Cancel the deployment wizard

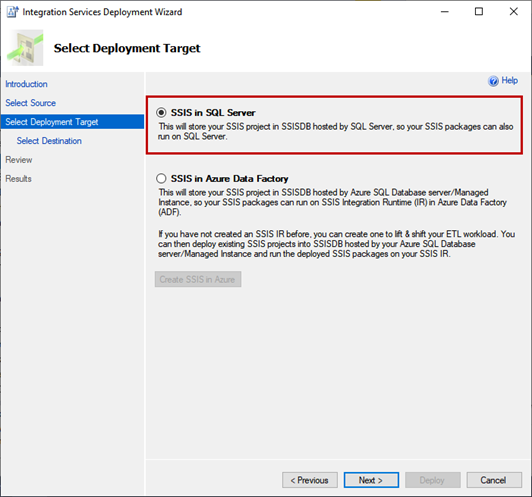[494, 480]
